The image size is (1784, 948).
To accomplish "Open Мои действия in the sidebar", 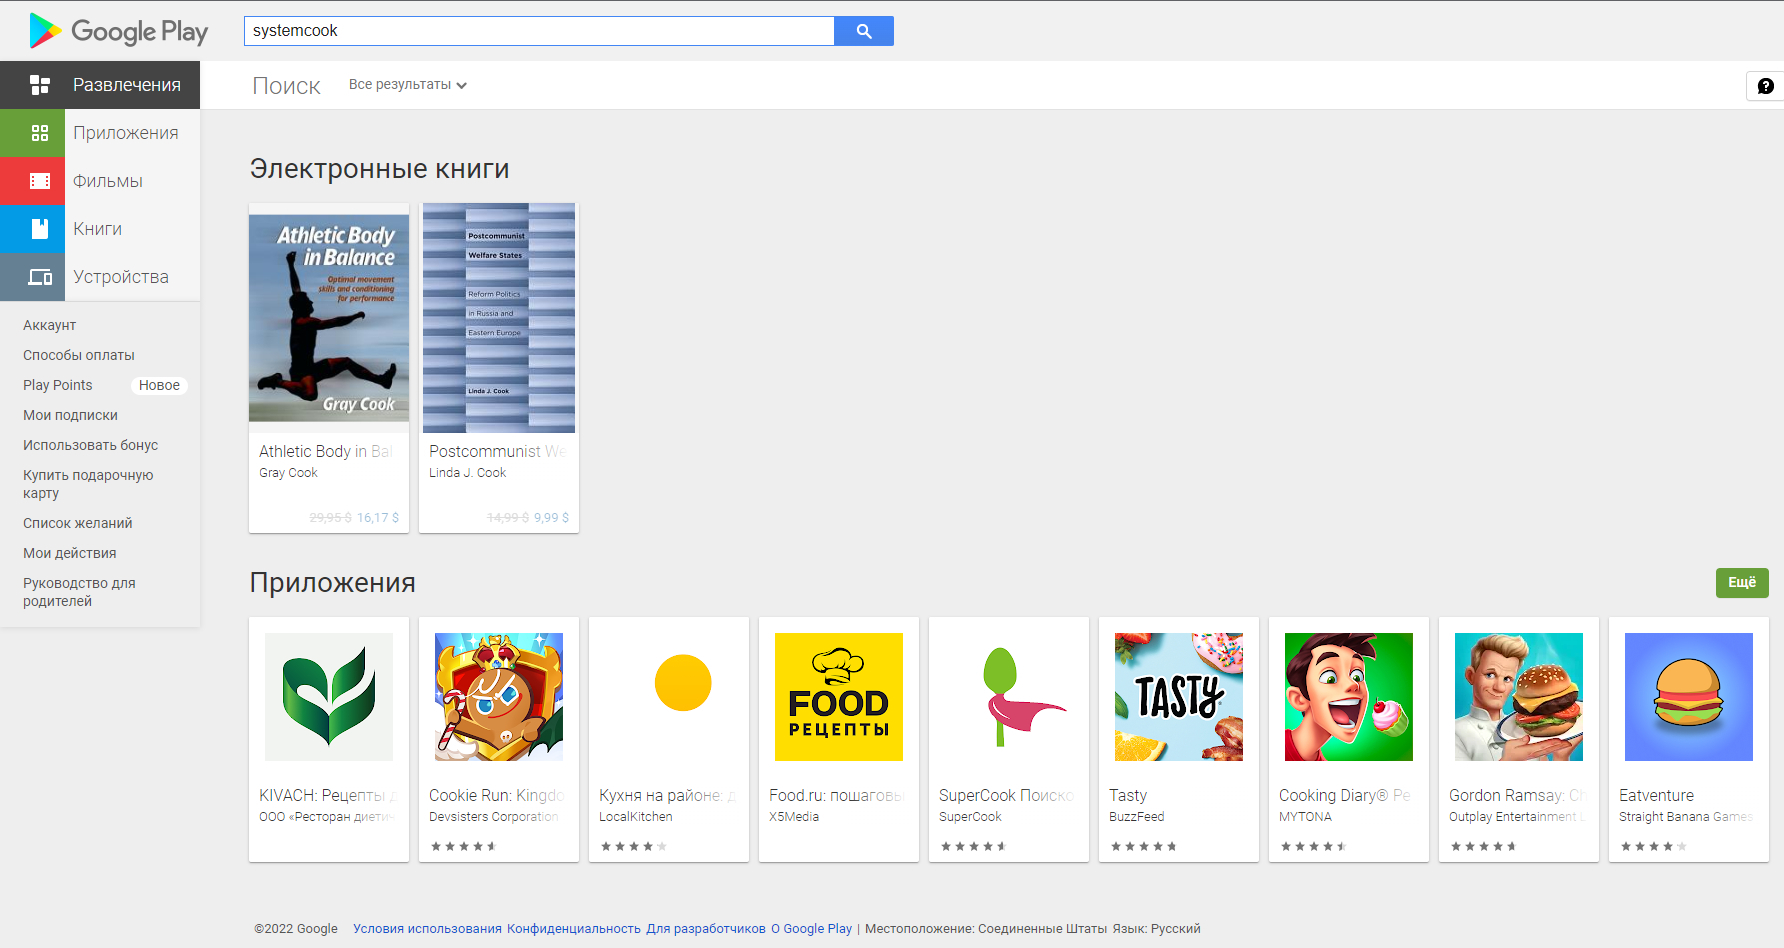I will (70, 553).
